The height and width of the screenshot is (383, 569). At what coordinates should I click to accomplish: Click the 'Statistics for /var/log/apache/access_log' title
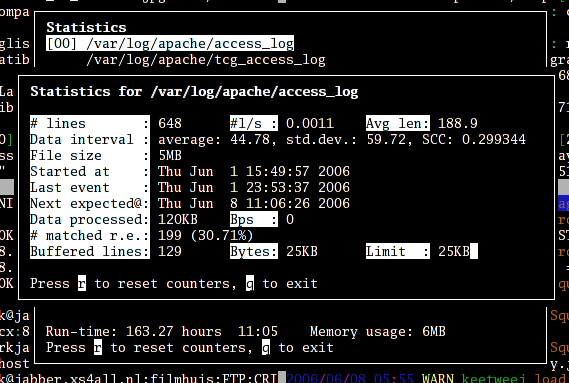click(x=194, y=91)
